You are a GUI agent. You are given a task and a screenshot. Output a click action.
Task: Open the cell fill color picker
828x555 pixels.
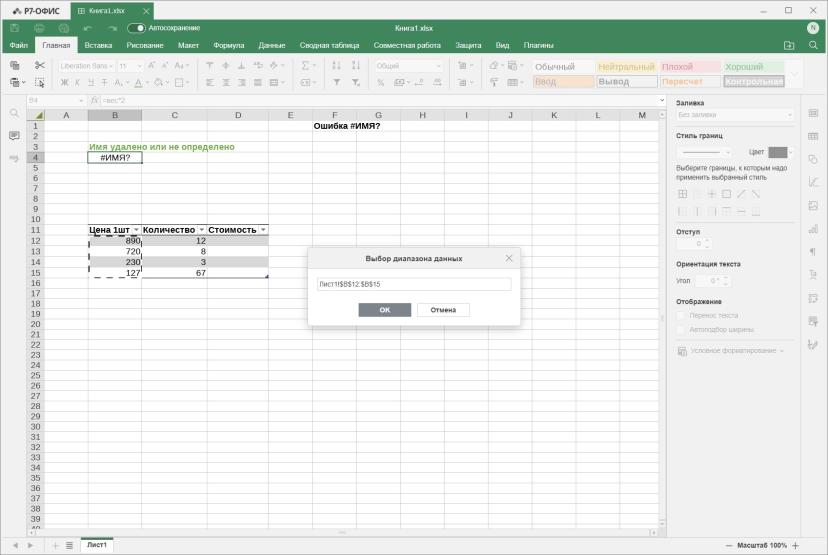158,82
